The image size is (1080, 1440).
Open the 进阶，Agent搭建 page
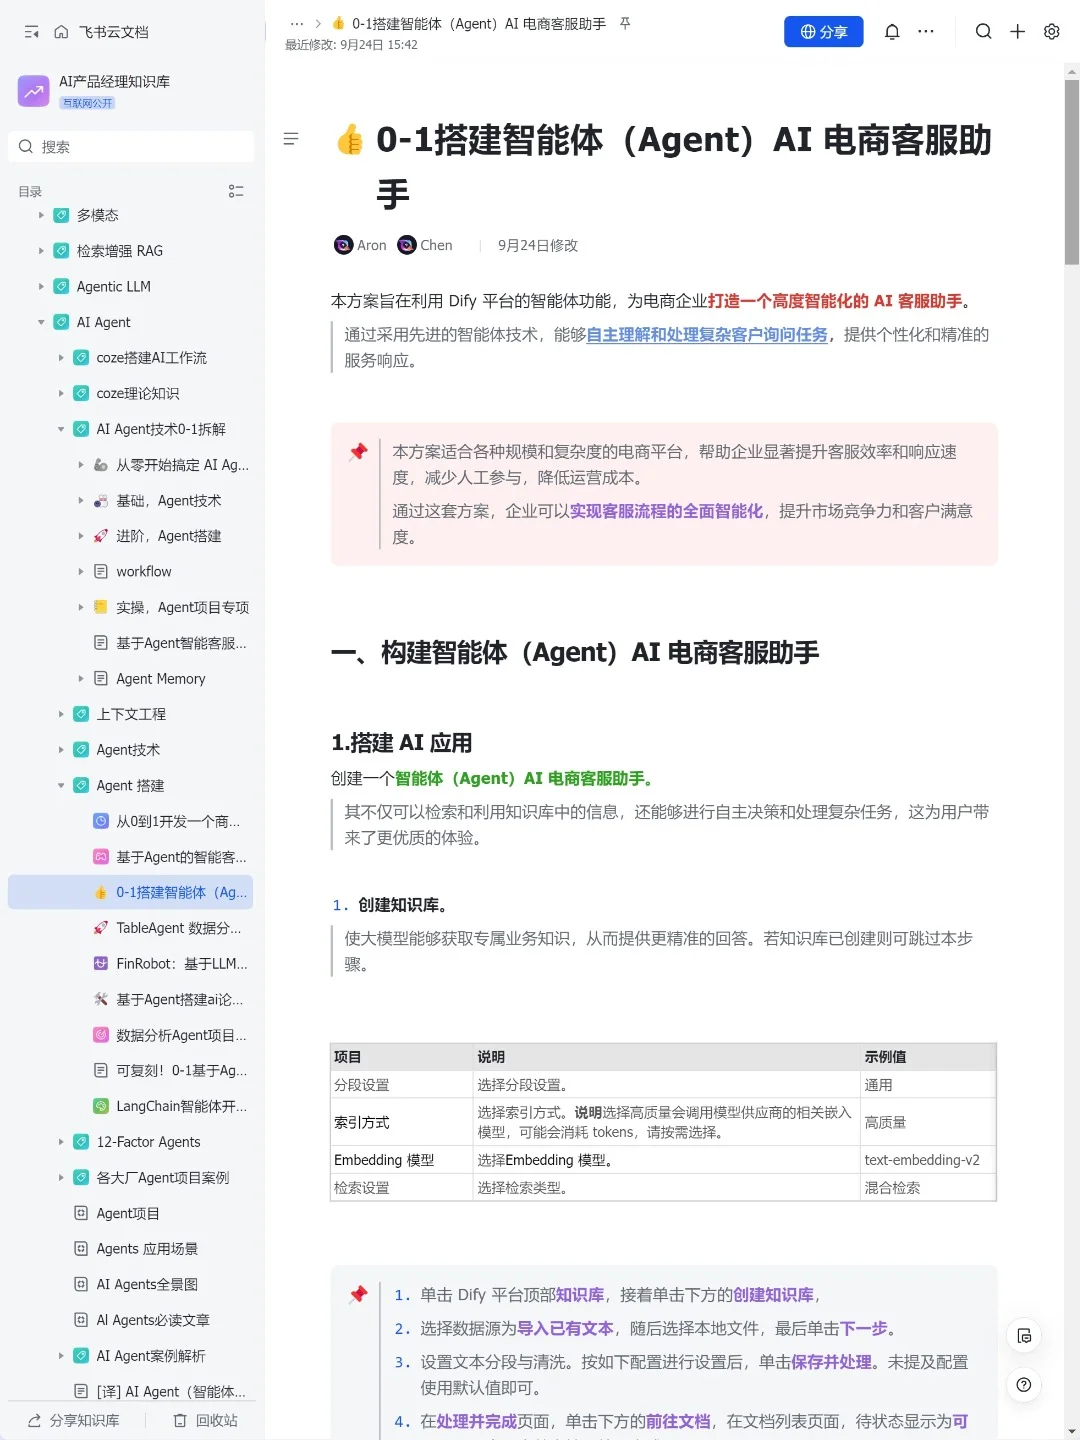point(168,536)
